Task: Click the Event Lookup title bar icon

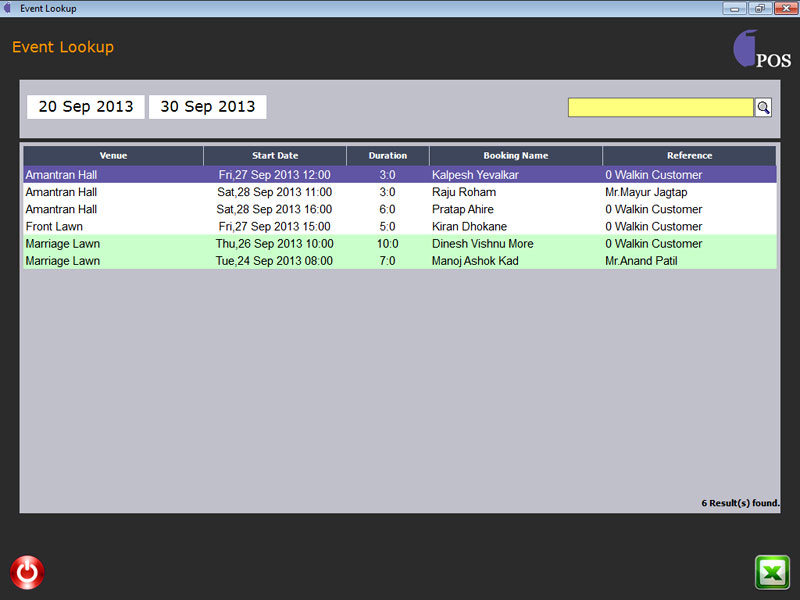Action: [x=9, y=8]
